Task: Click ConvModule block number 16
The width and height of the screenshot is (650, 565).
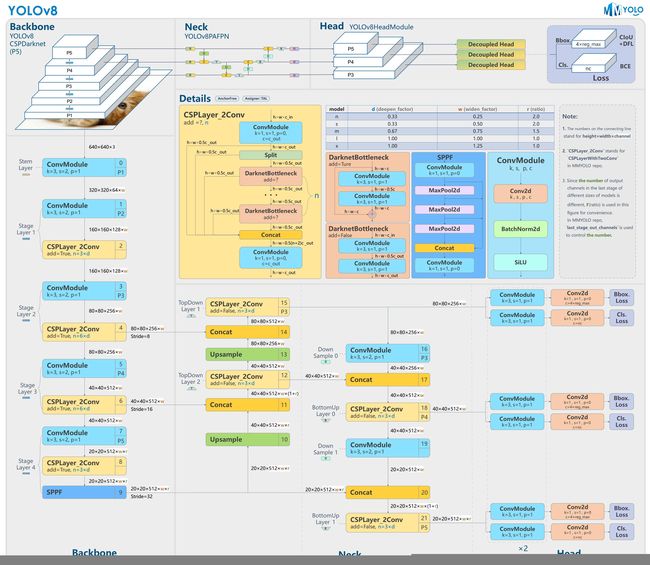Action: [388, 353]
